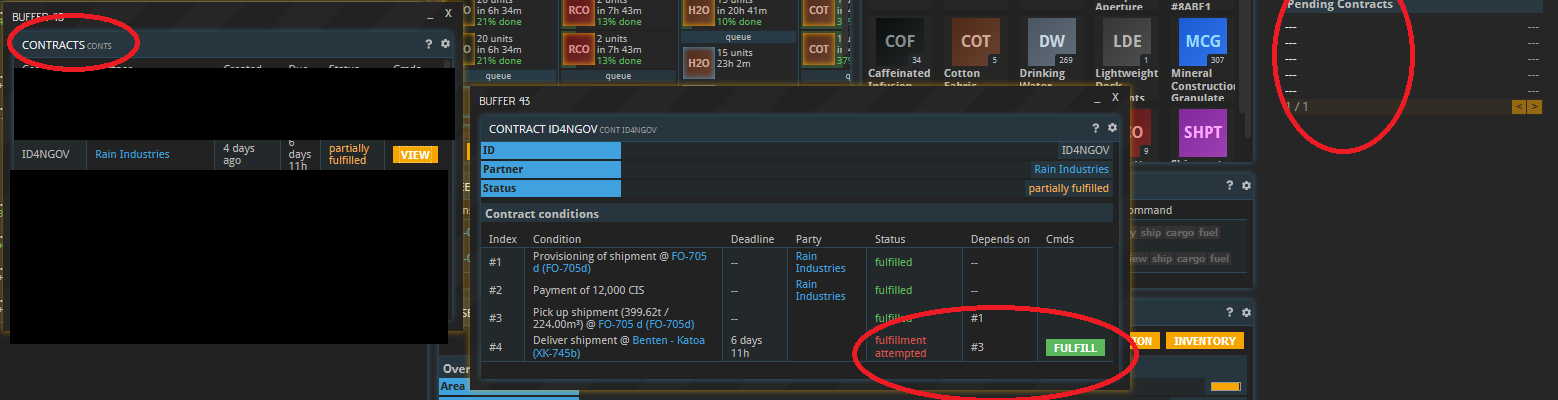Click the queued H2O 15 units order

point(737,58)
